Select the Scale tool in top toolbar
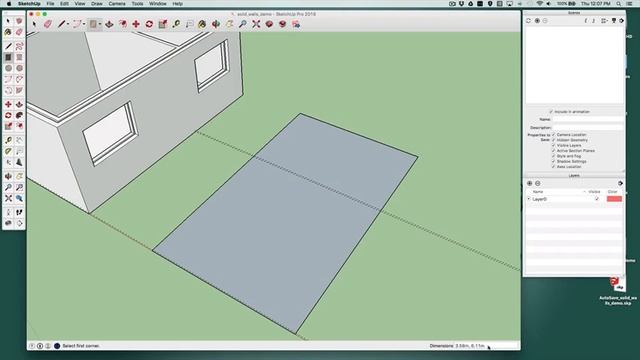 pyautogui.click(x=163, y=24)
